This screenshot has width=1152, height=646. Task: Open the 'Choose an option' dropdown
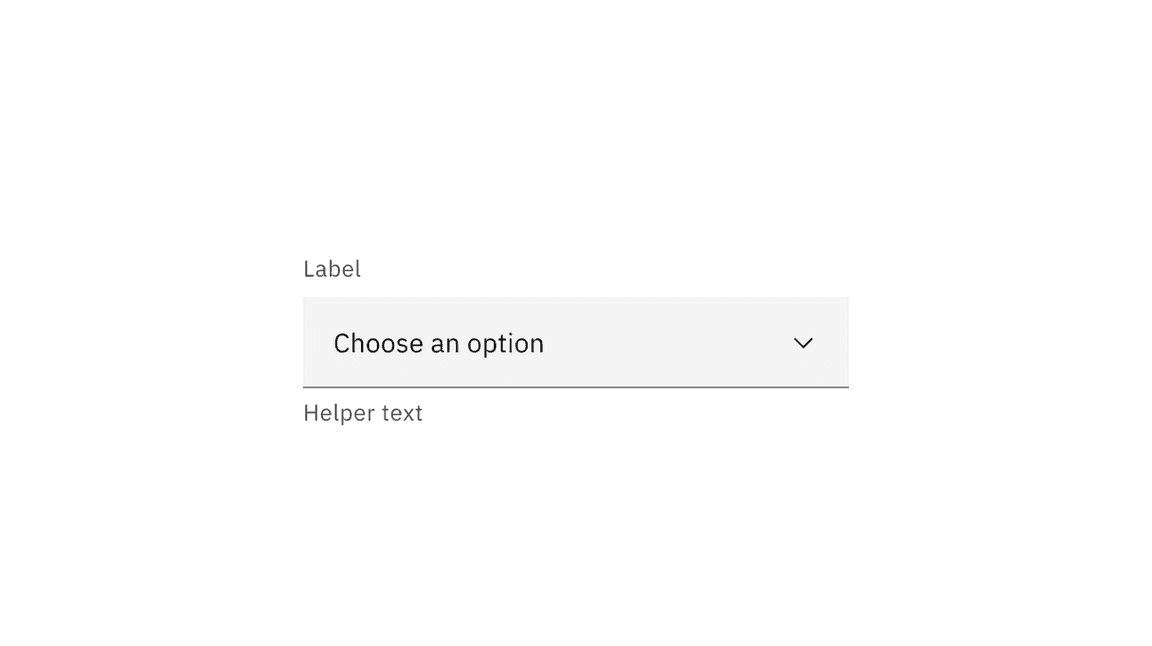575,342
